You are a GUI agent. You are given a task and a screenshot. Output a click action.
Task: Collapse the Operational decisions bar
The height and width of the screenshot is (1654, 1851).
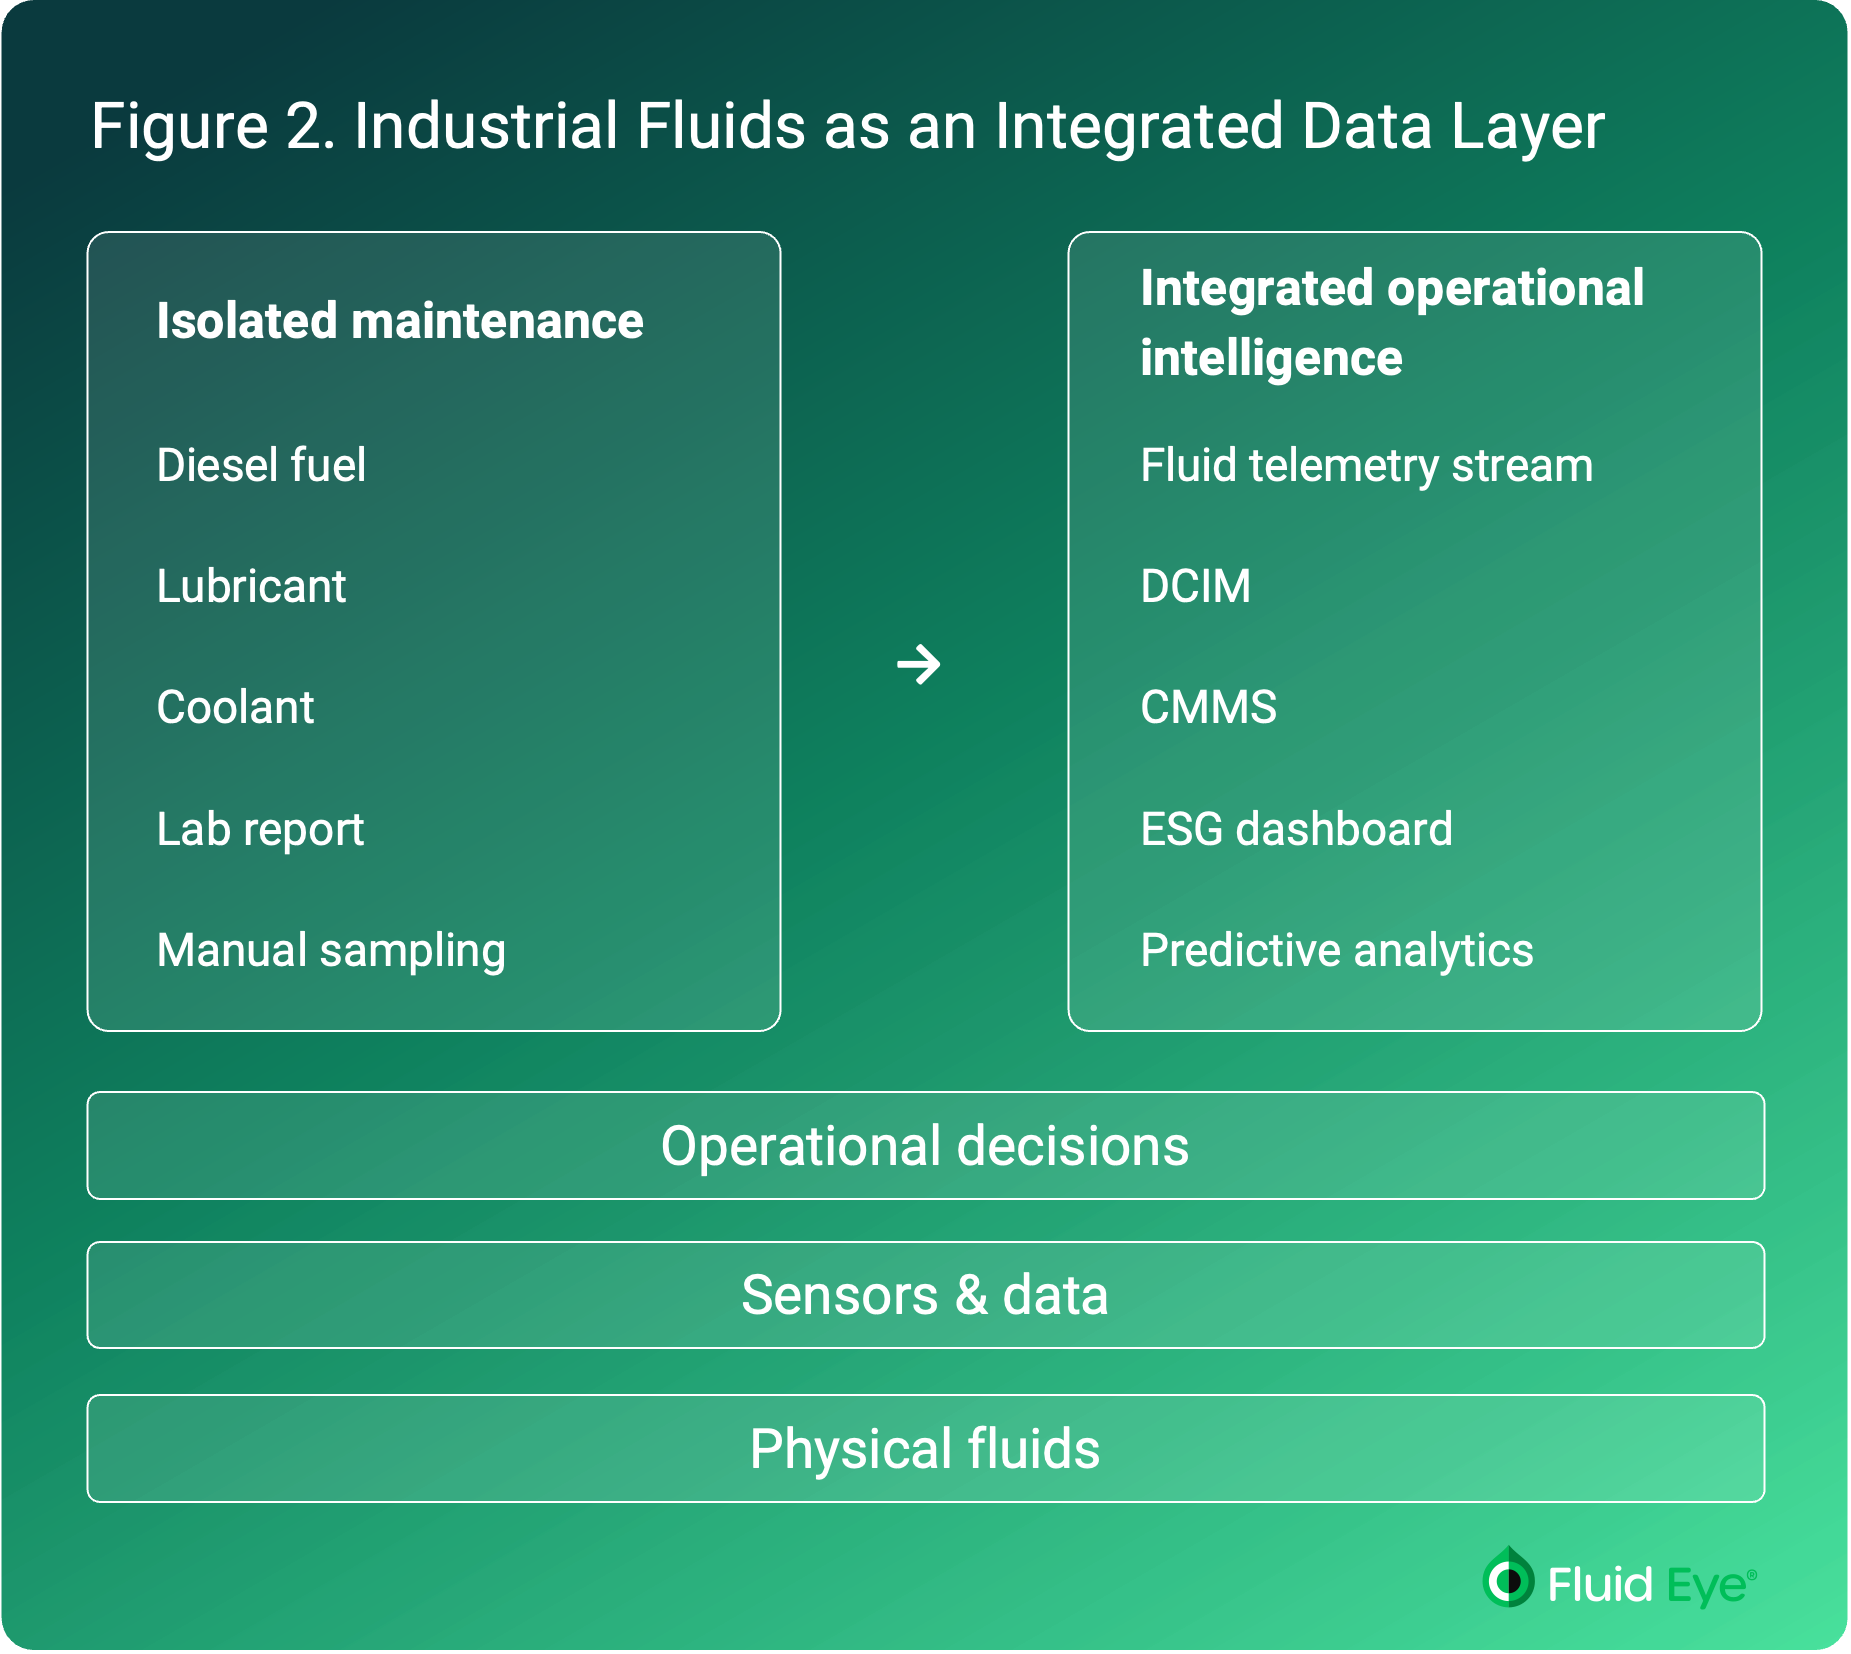(925, 1146)
